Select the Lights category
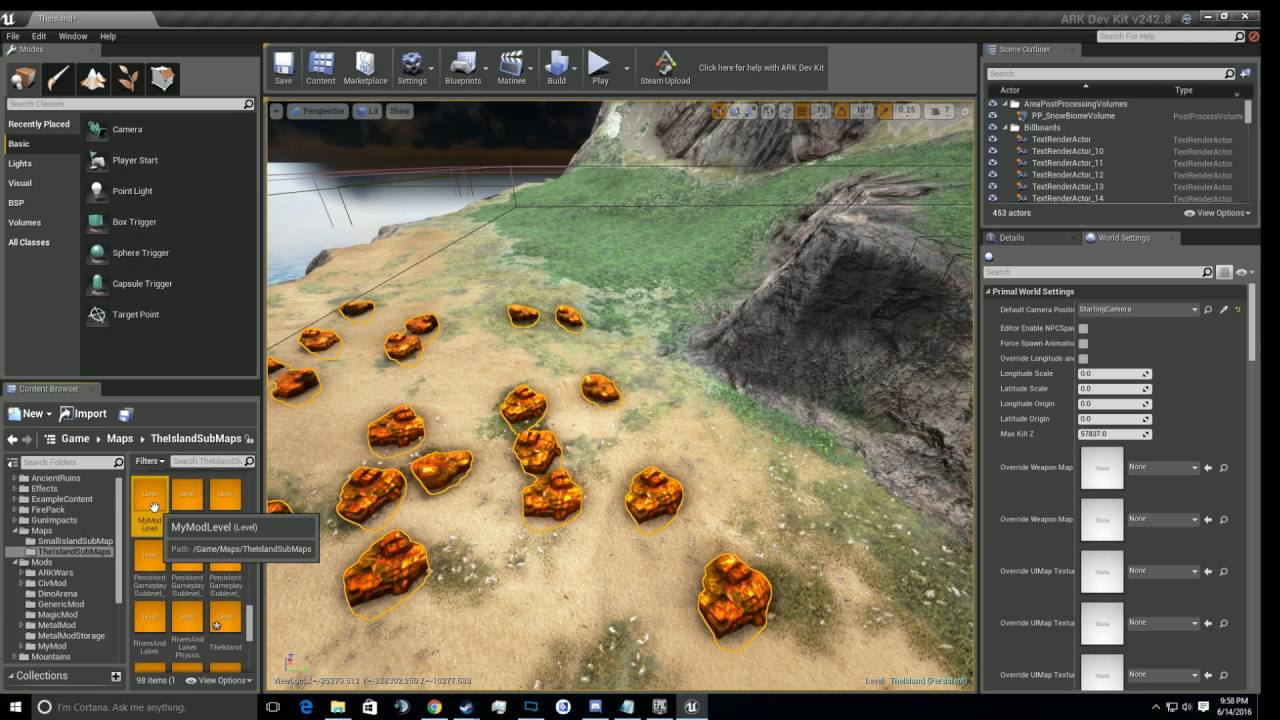 20,164
